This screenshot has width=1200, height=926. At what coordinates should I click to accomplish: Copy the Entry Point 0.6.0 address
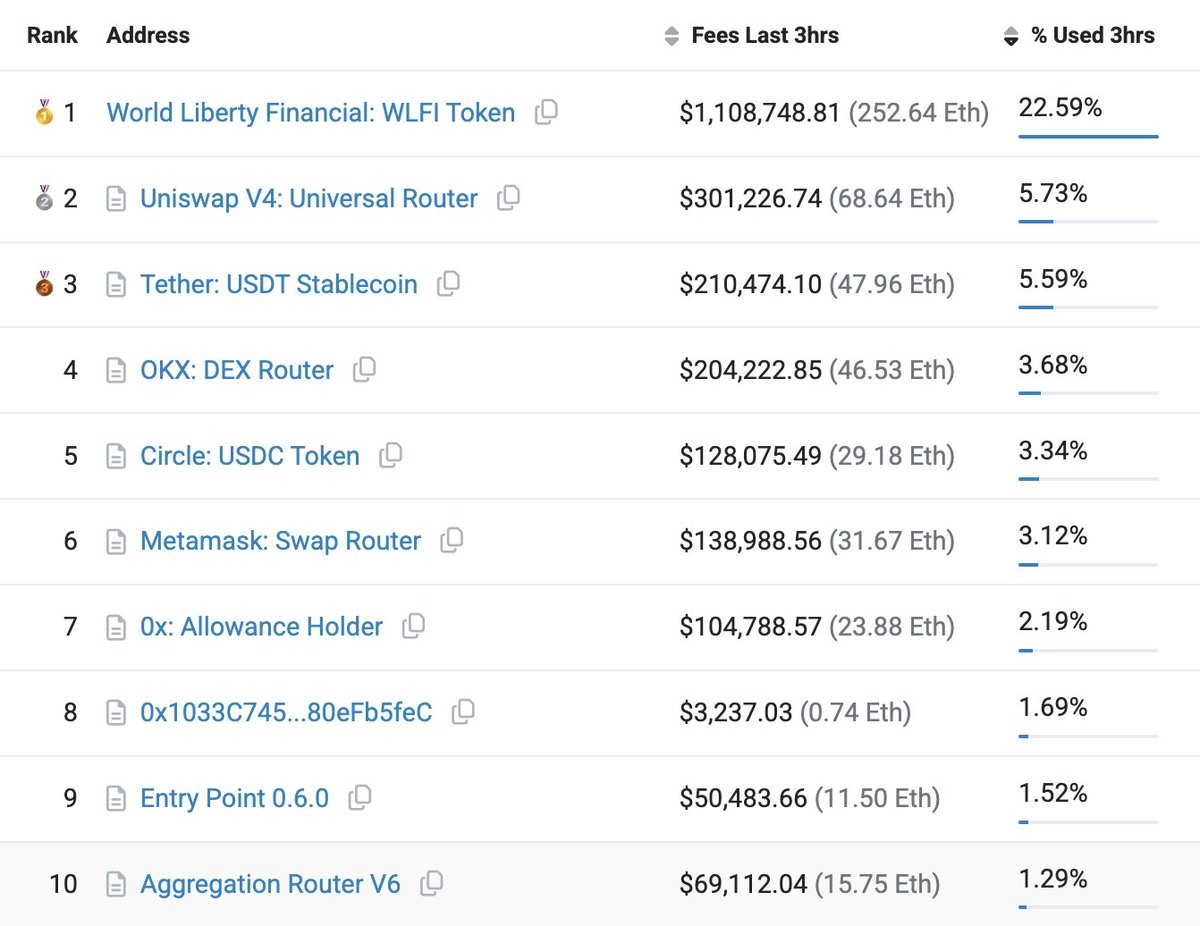point(360,798)
